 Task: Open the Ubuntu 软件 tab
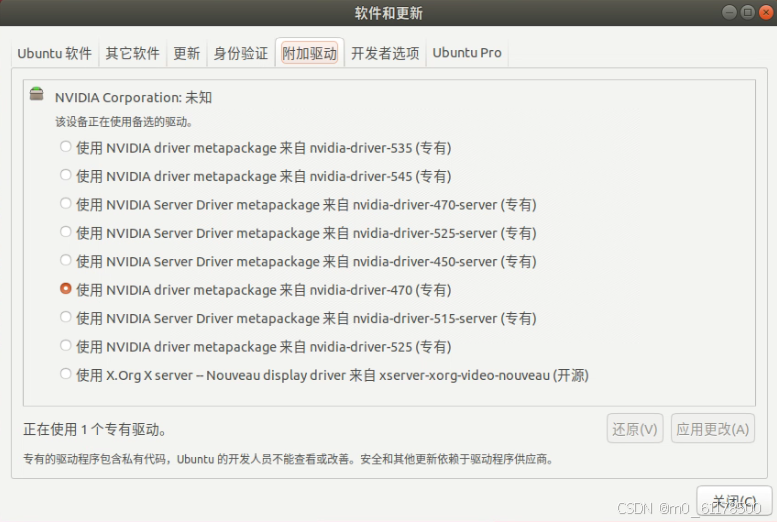(55, 53)
